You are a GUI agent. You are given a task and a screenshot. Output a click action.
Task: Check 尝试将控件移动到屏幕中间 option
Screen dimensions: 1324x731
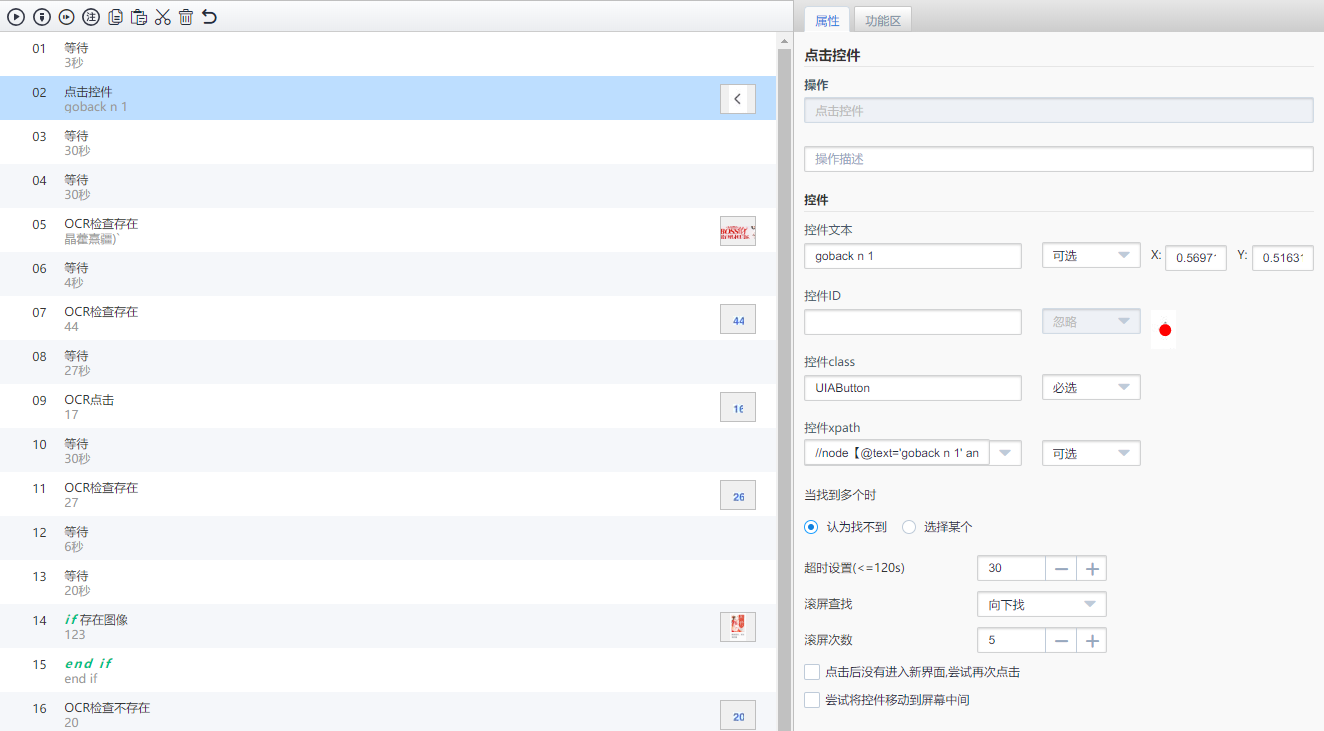click(x=812, y=700)
